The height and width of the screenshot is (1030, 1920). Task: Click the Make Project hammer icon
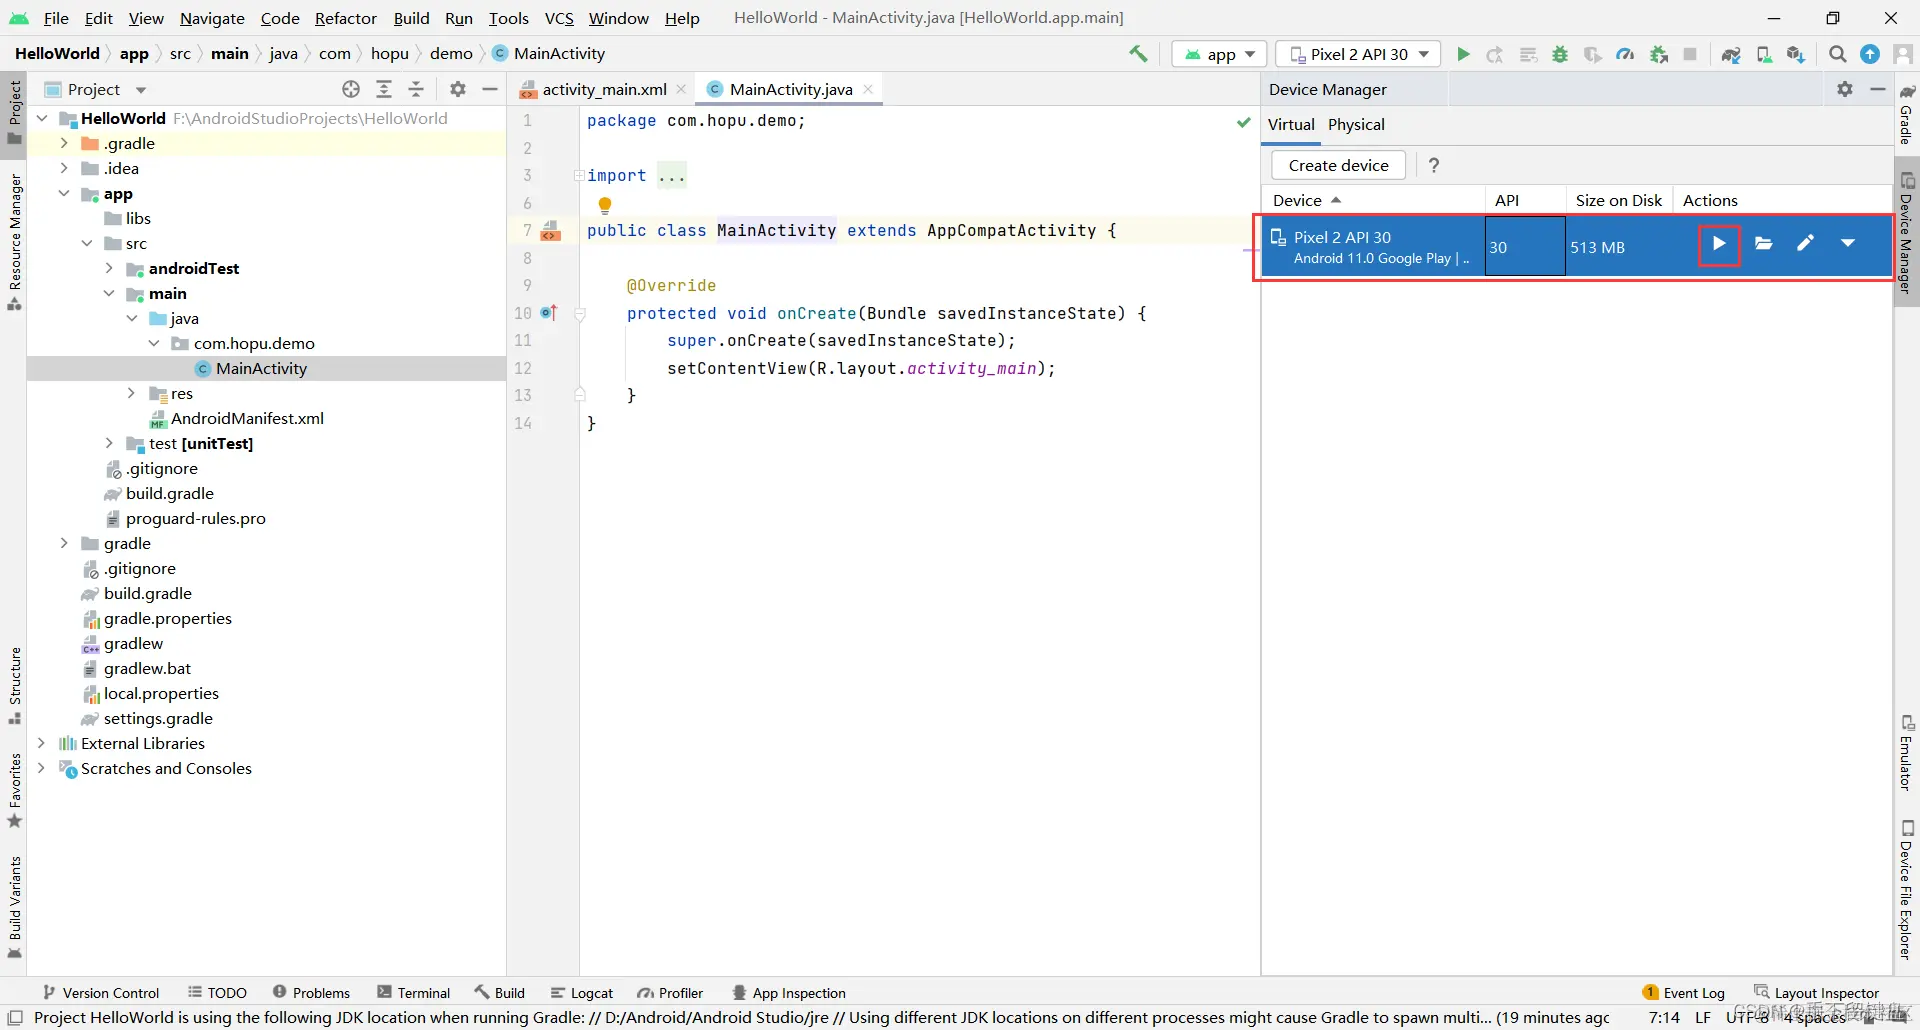[x=1138, y=54]
